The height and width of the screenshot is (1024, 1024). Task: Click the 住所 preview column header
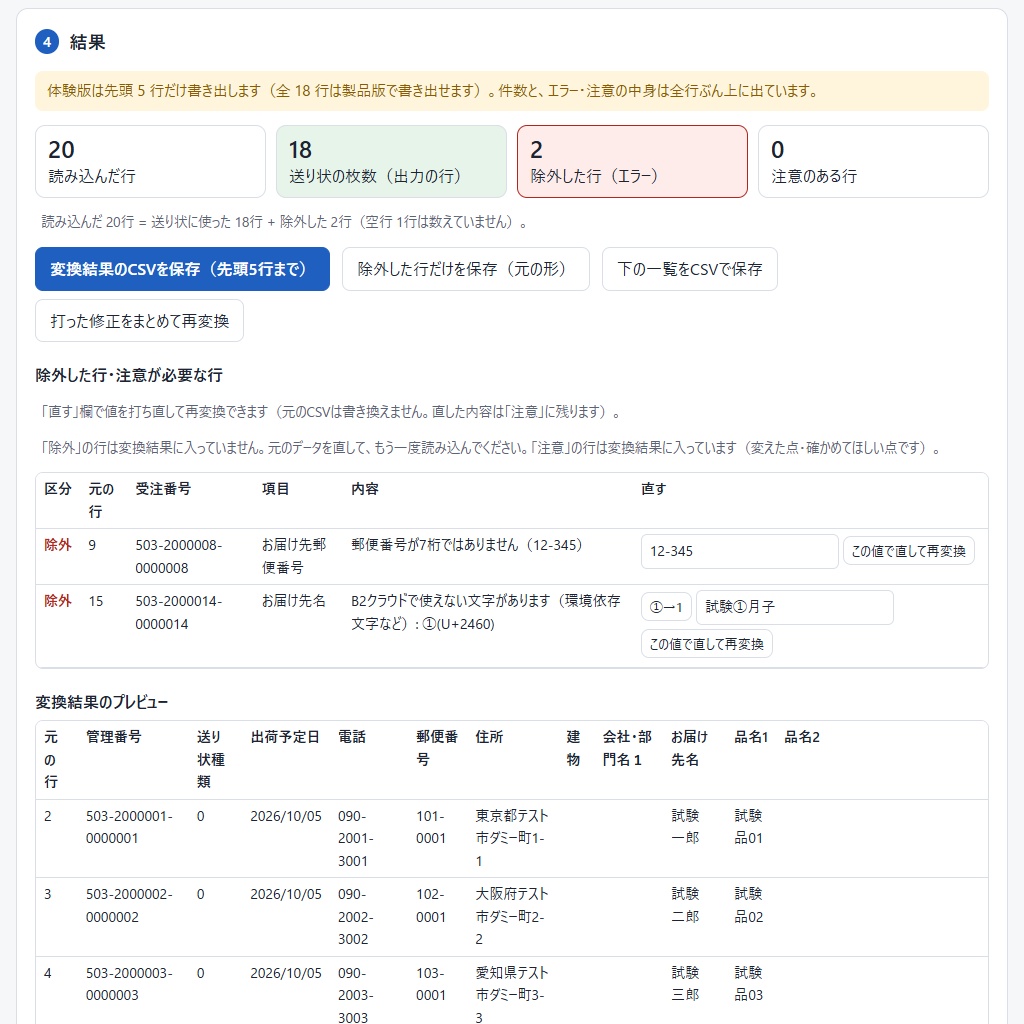pos(489,737)
